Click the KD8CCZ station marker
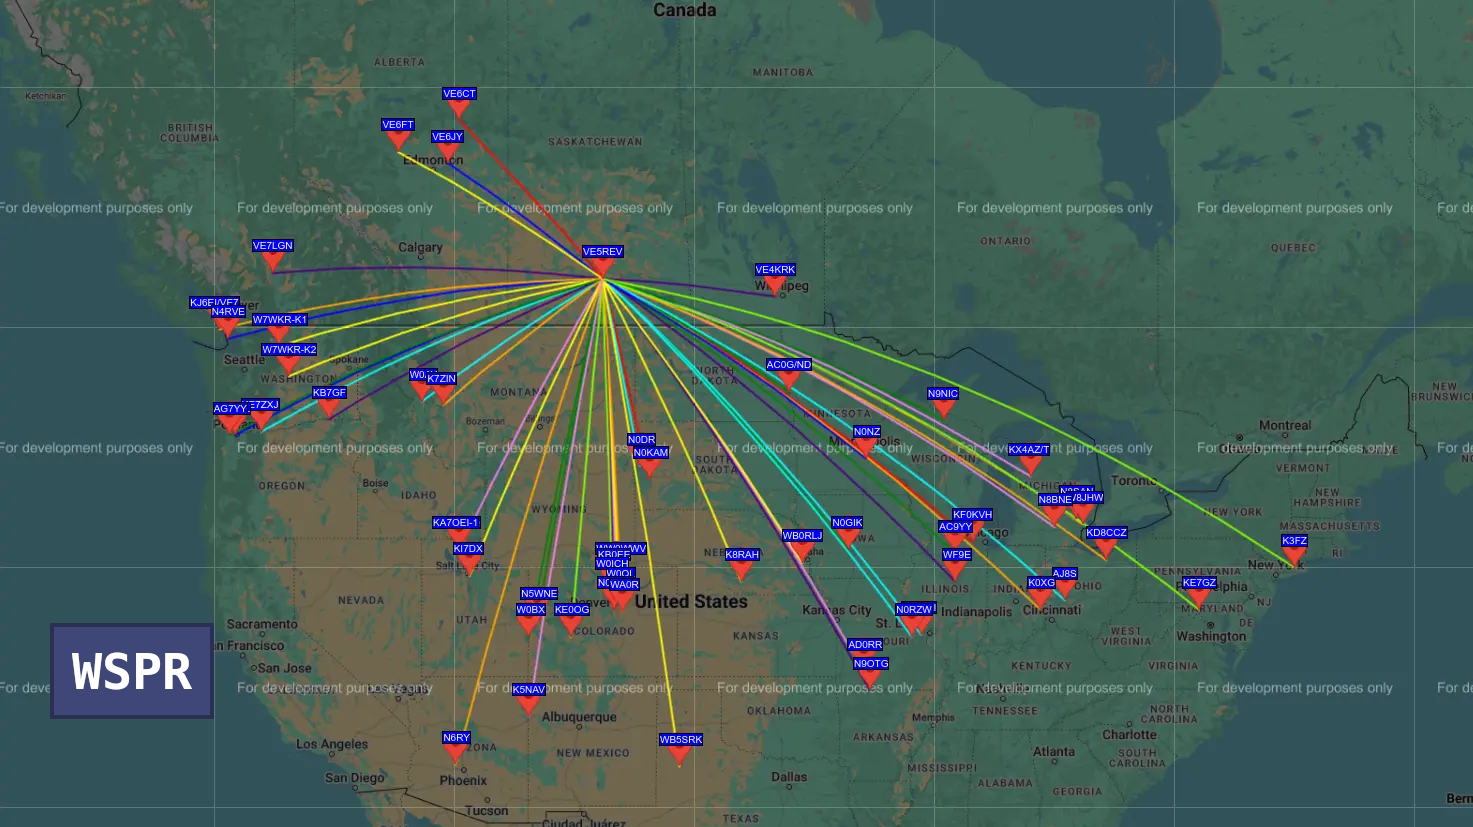The height and width of the screenshot is (827, 1473). [1106, 548]
